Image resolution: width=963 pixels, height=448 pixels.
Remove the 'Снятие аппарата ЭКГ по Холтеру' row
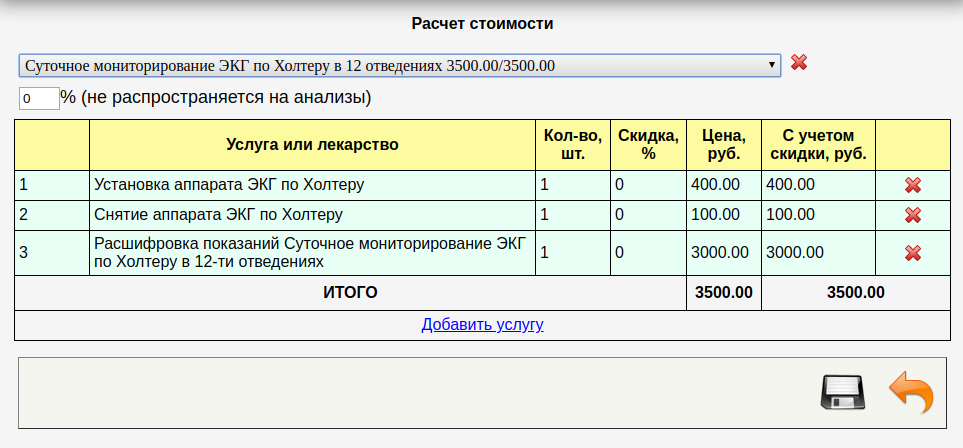(x=912, y=215)
